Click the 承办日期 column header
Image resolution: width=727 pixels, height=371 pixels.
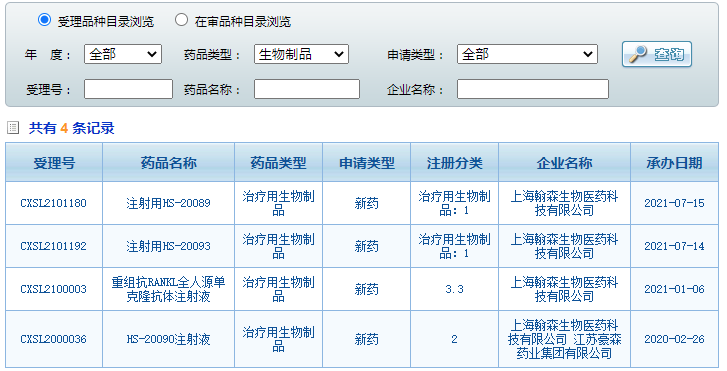(x=674, y=162)
